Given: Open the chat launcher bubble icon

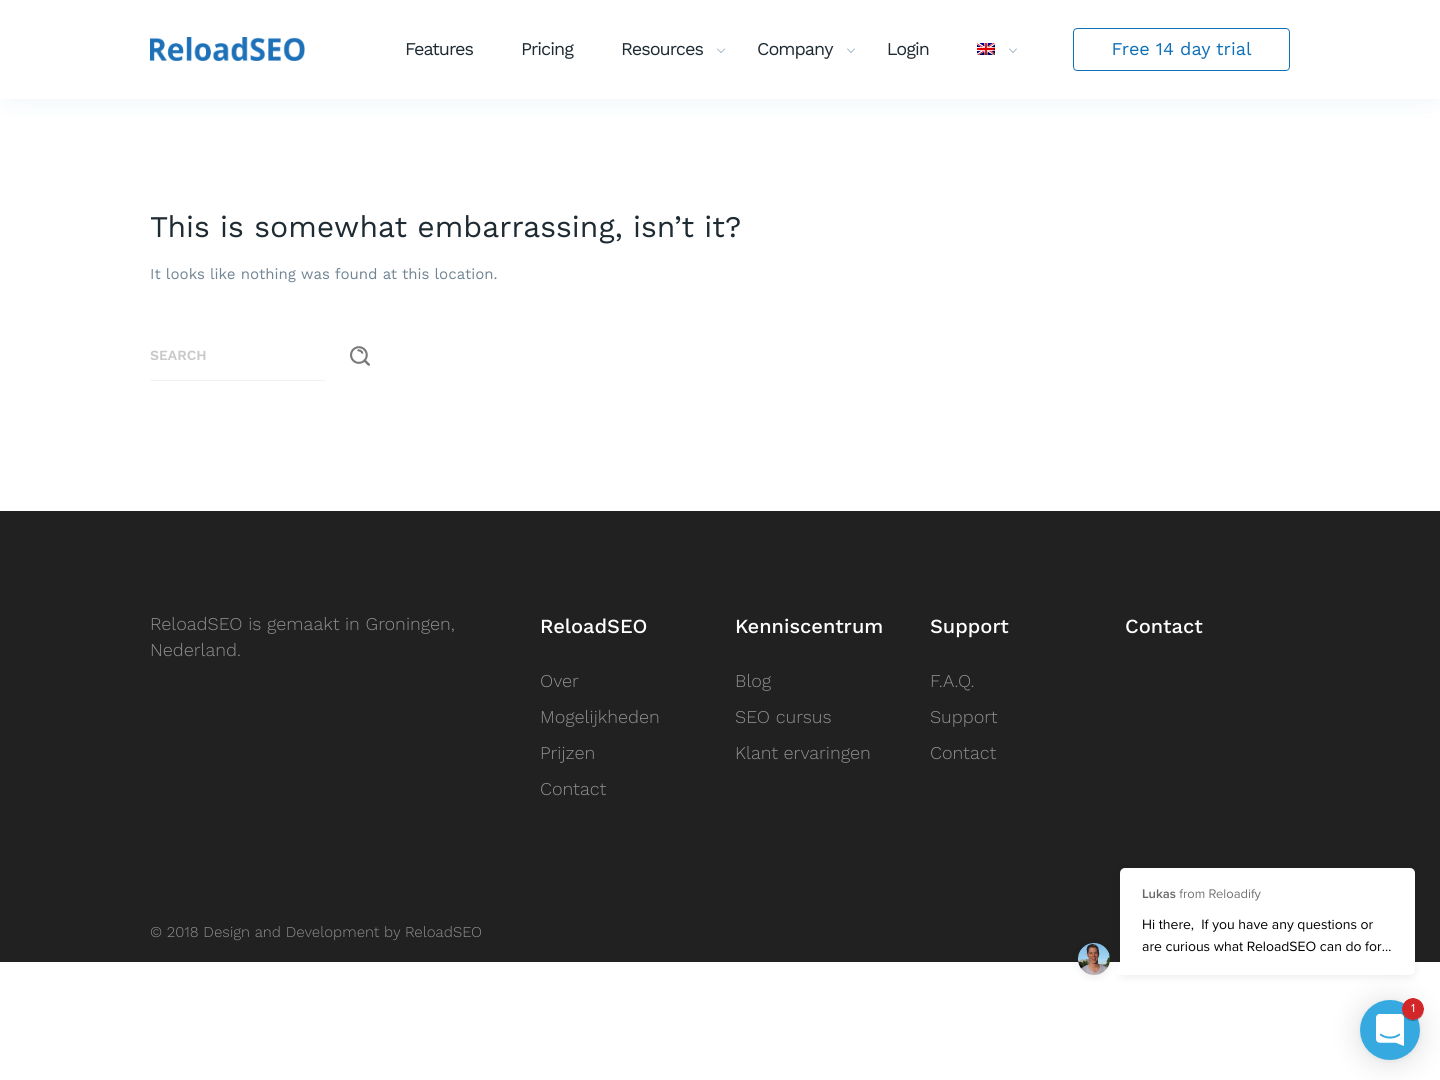Looking at the screenshot, I should pyautogui.click(x=1389, y=1030).
